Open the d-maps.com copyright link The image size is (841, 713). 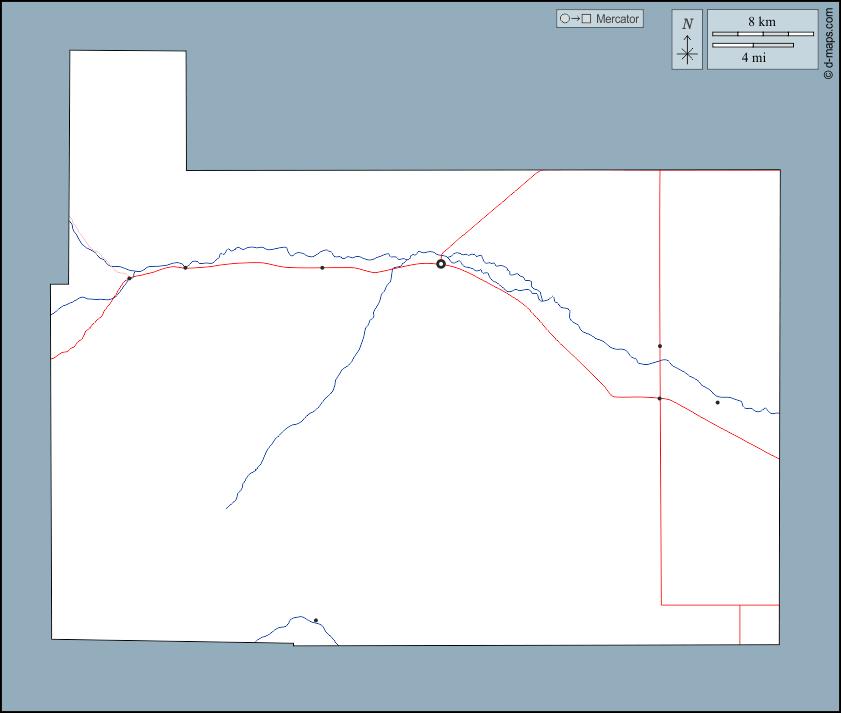tap(828, 45)
